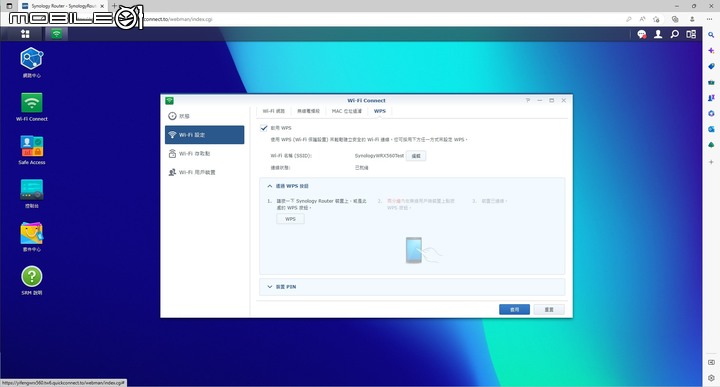720x387 pixels.
Task: Select the WPS tab
Action: pos(380,111)
